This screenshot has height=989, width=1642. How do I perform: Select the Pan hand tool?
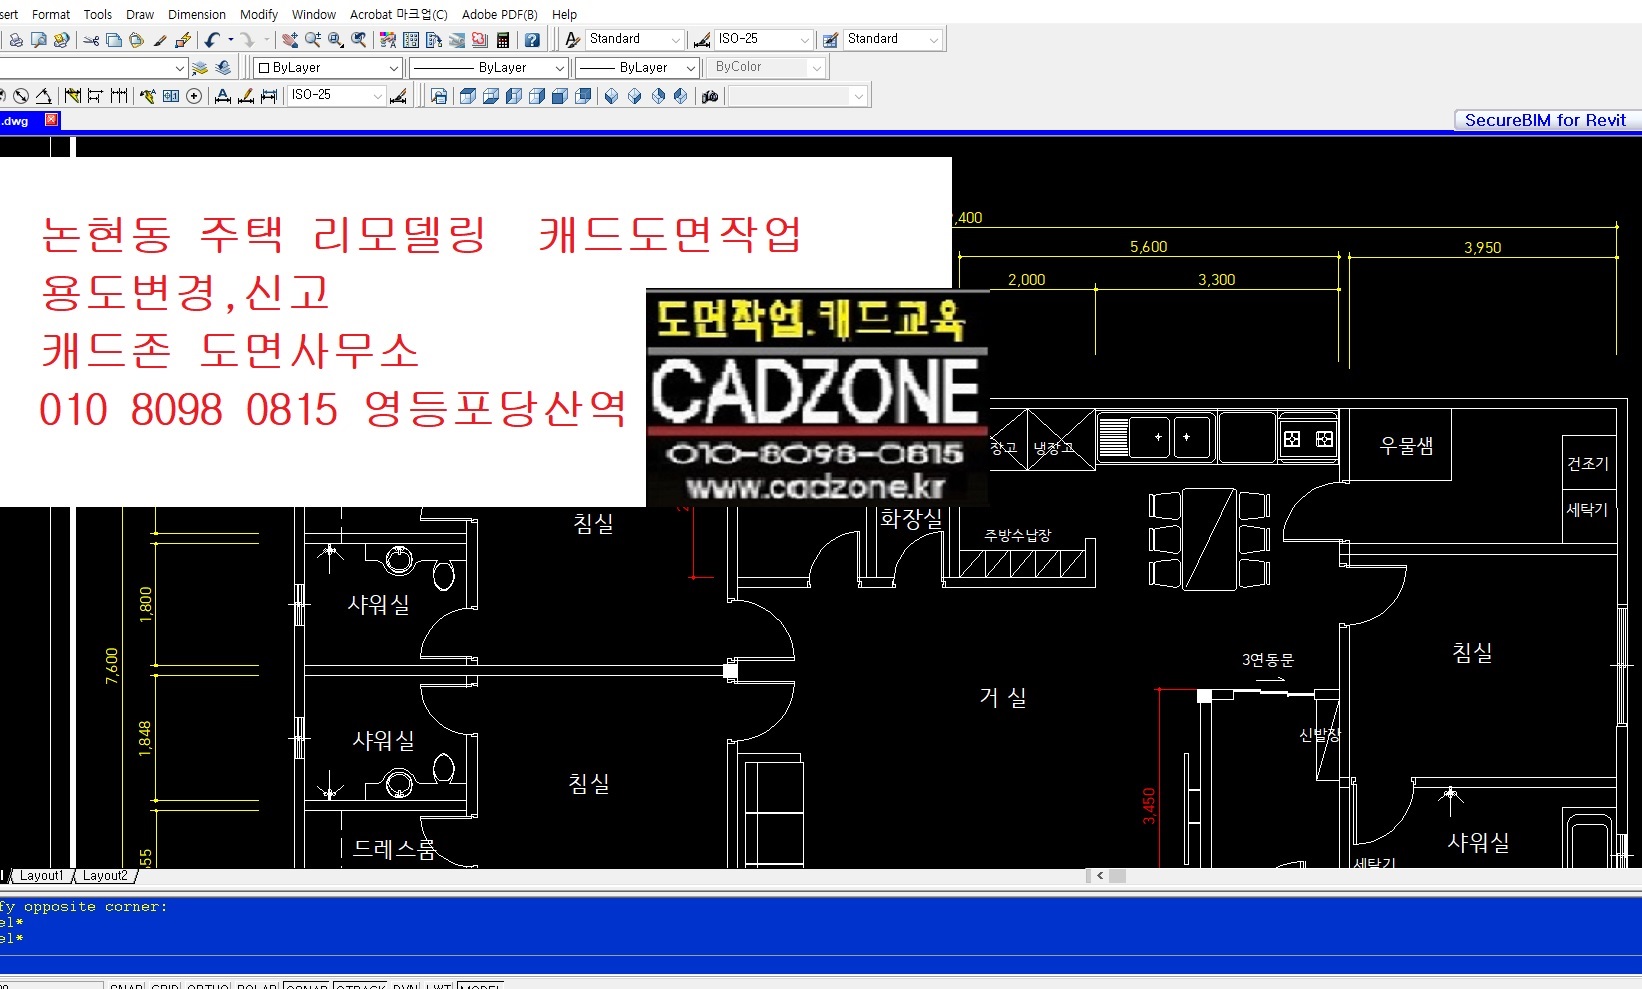(290, 40)
